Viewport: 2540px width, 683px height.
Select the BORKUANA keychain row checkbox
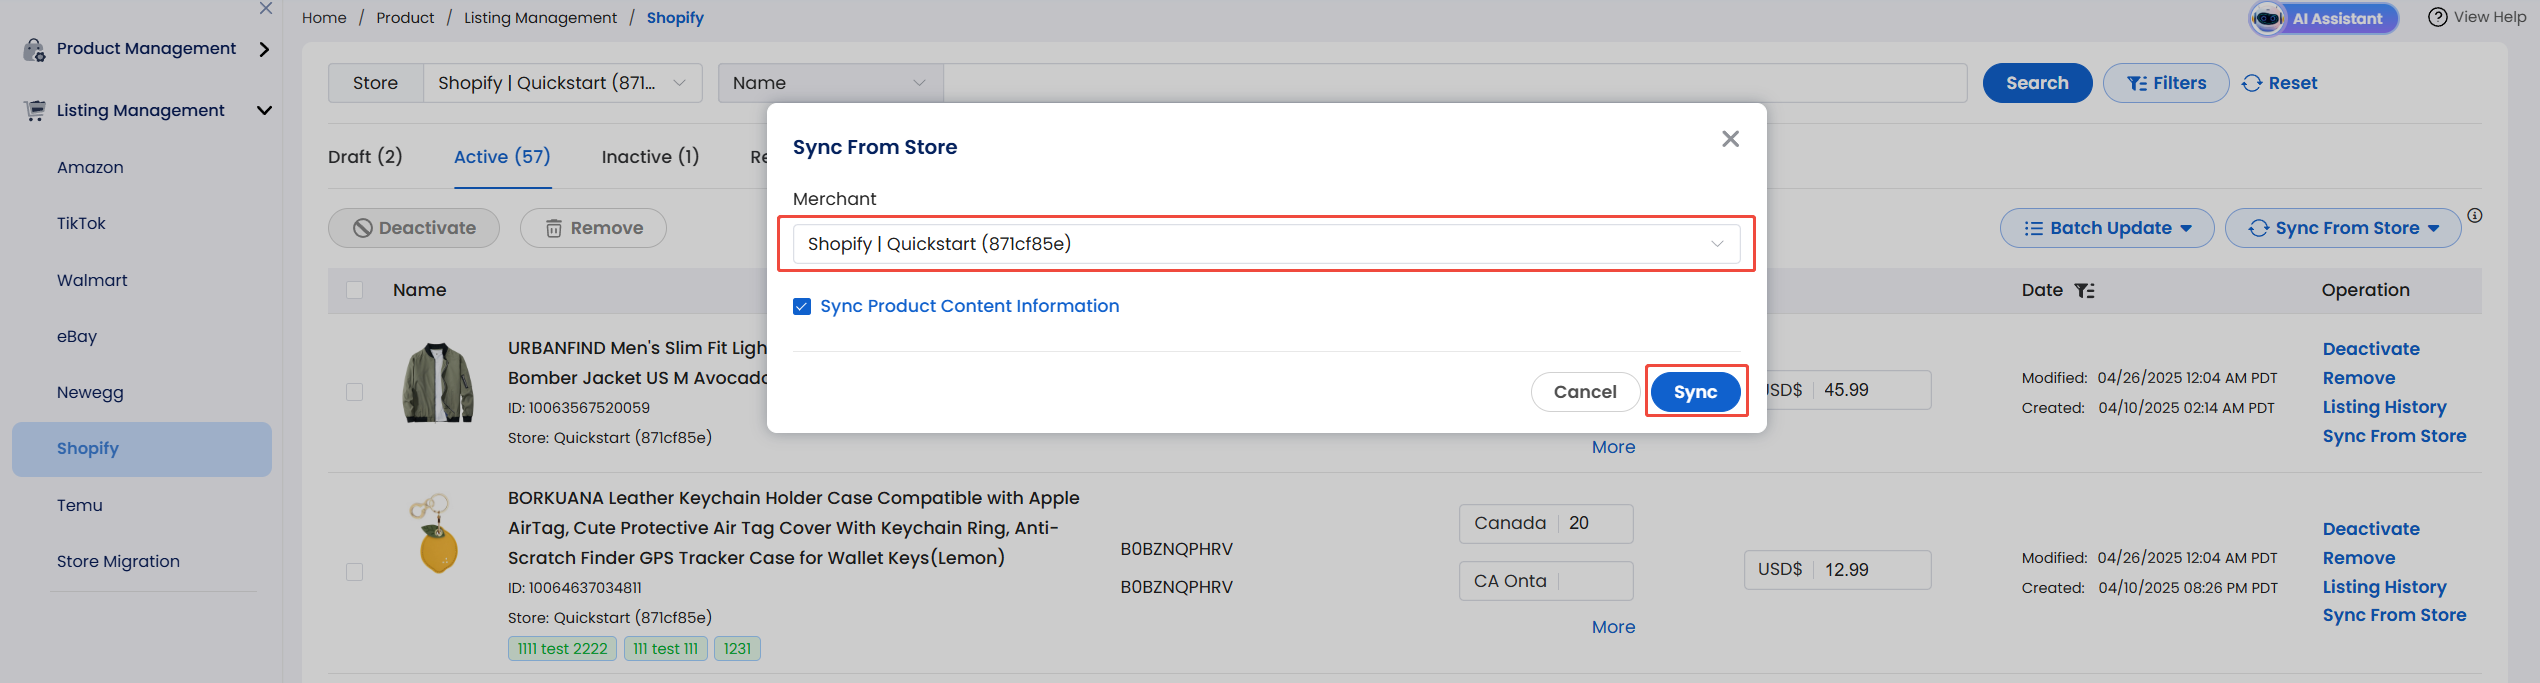point(354,572)
